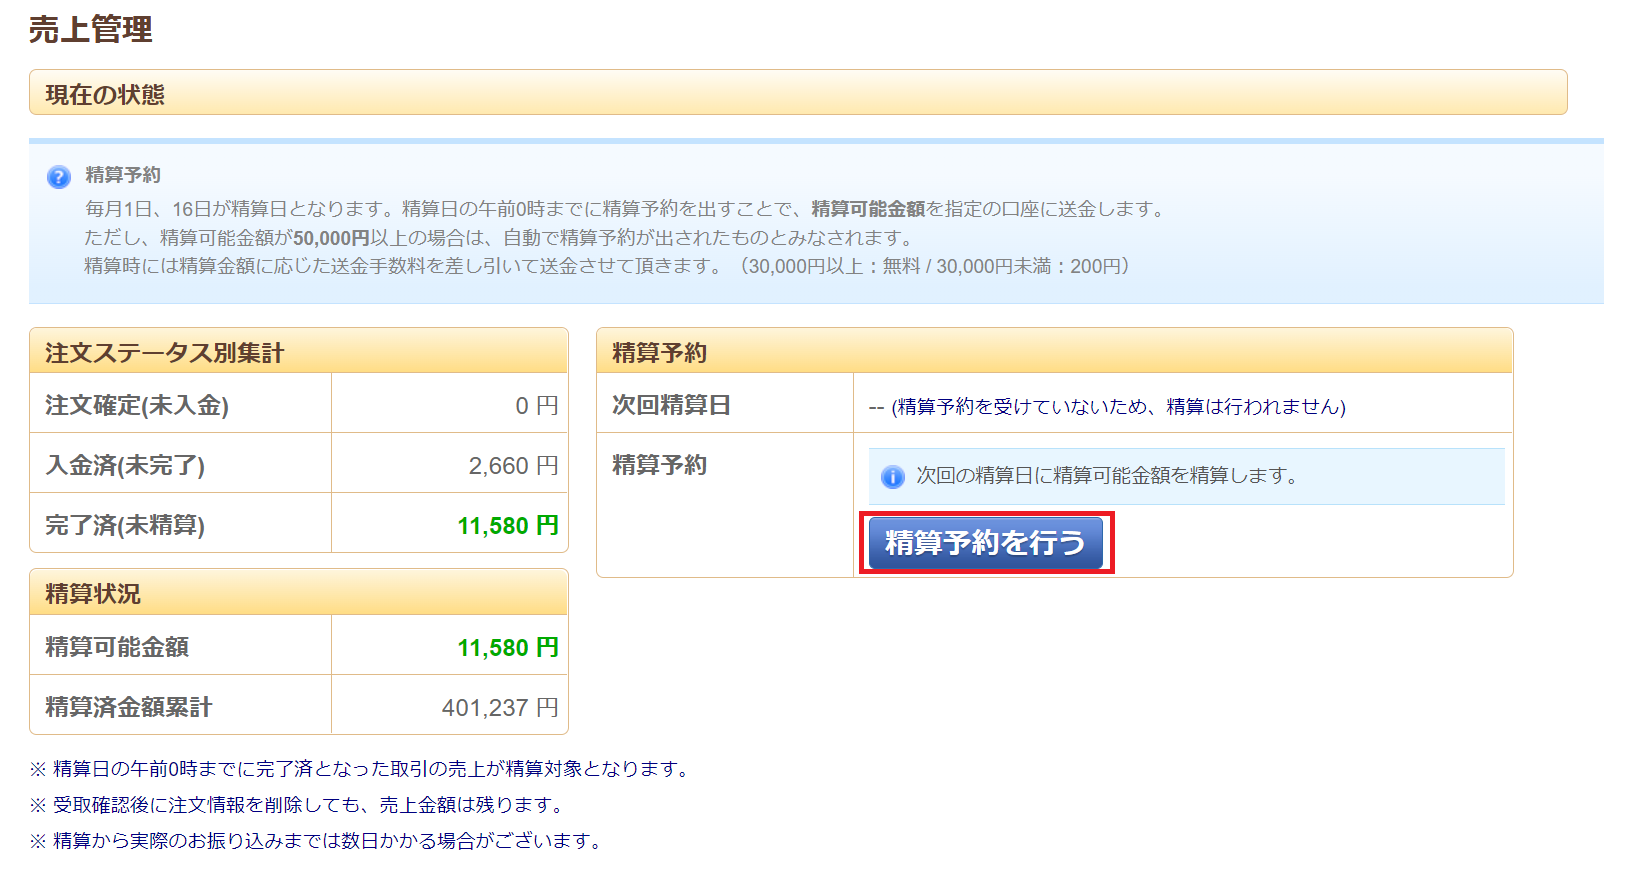Select the 売上管理 page title

(91, 30)
